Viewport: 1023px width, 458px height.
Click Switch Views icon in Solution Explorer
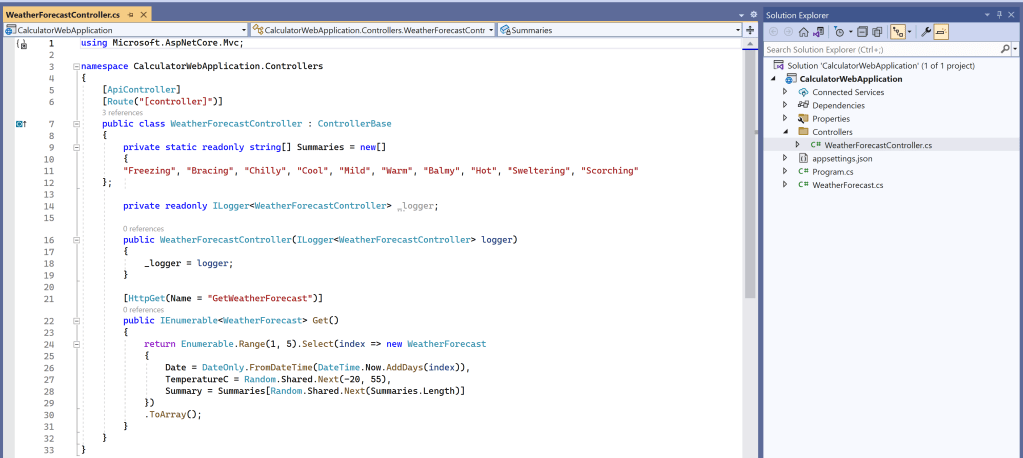(820, 31)
